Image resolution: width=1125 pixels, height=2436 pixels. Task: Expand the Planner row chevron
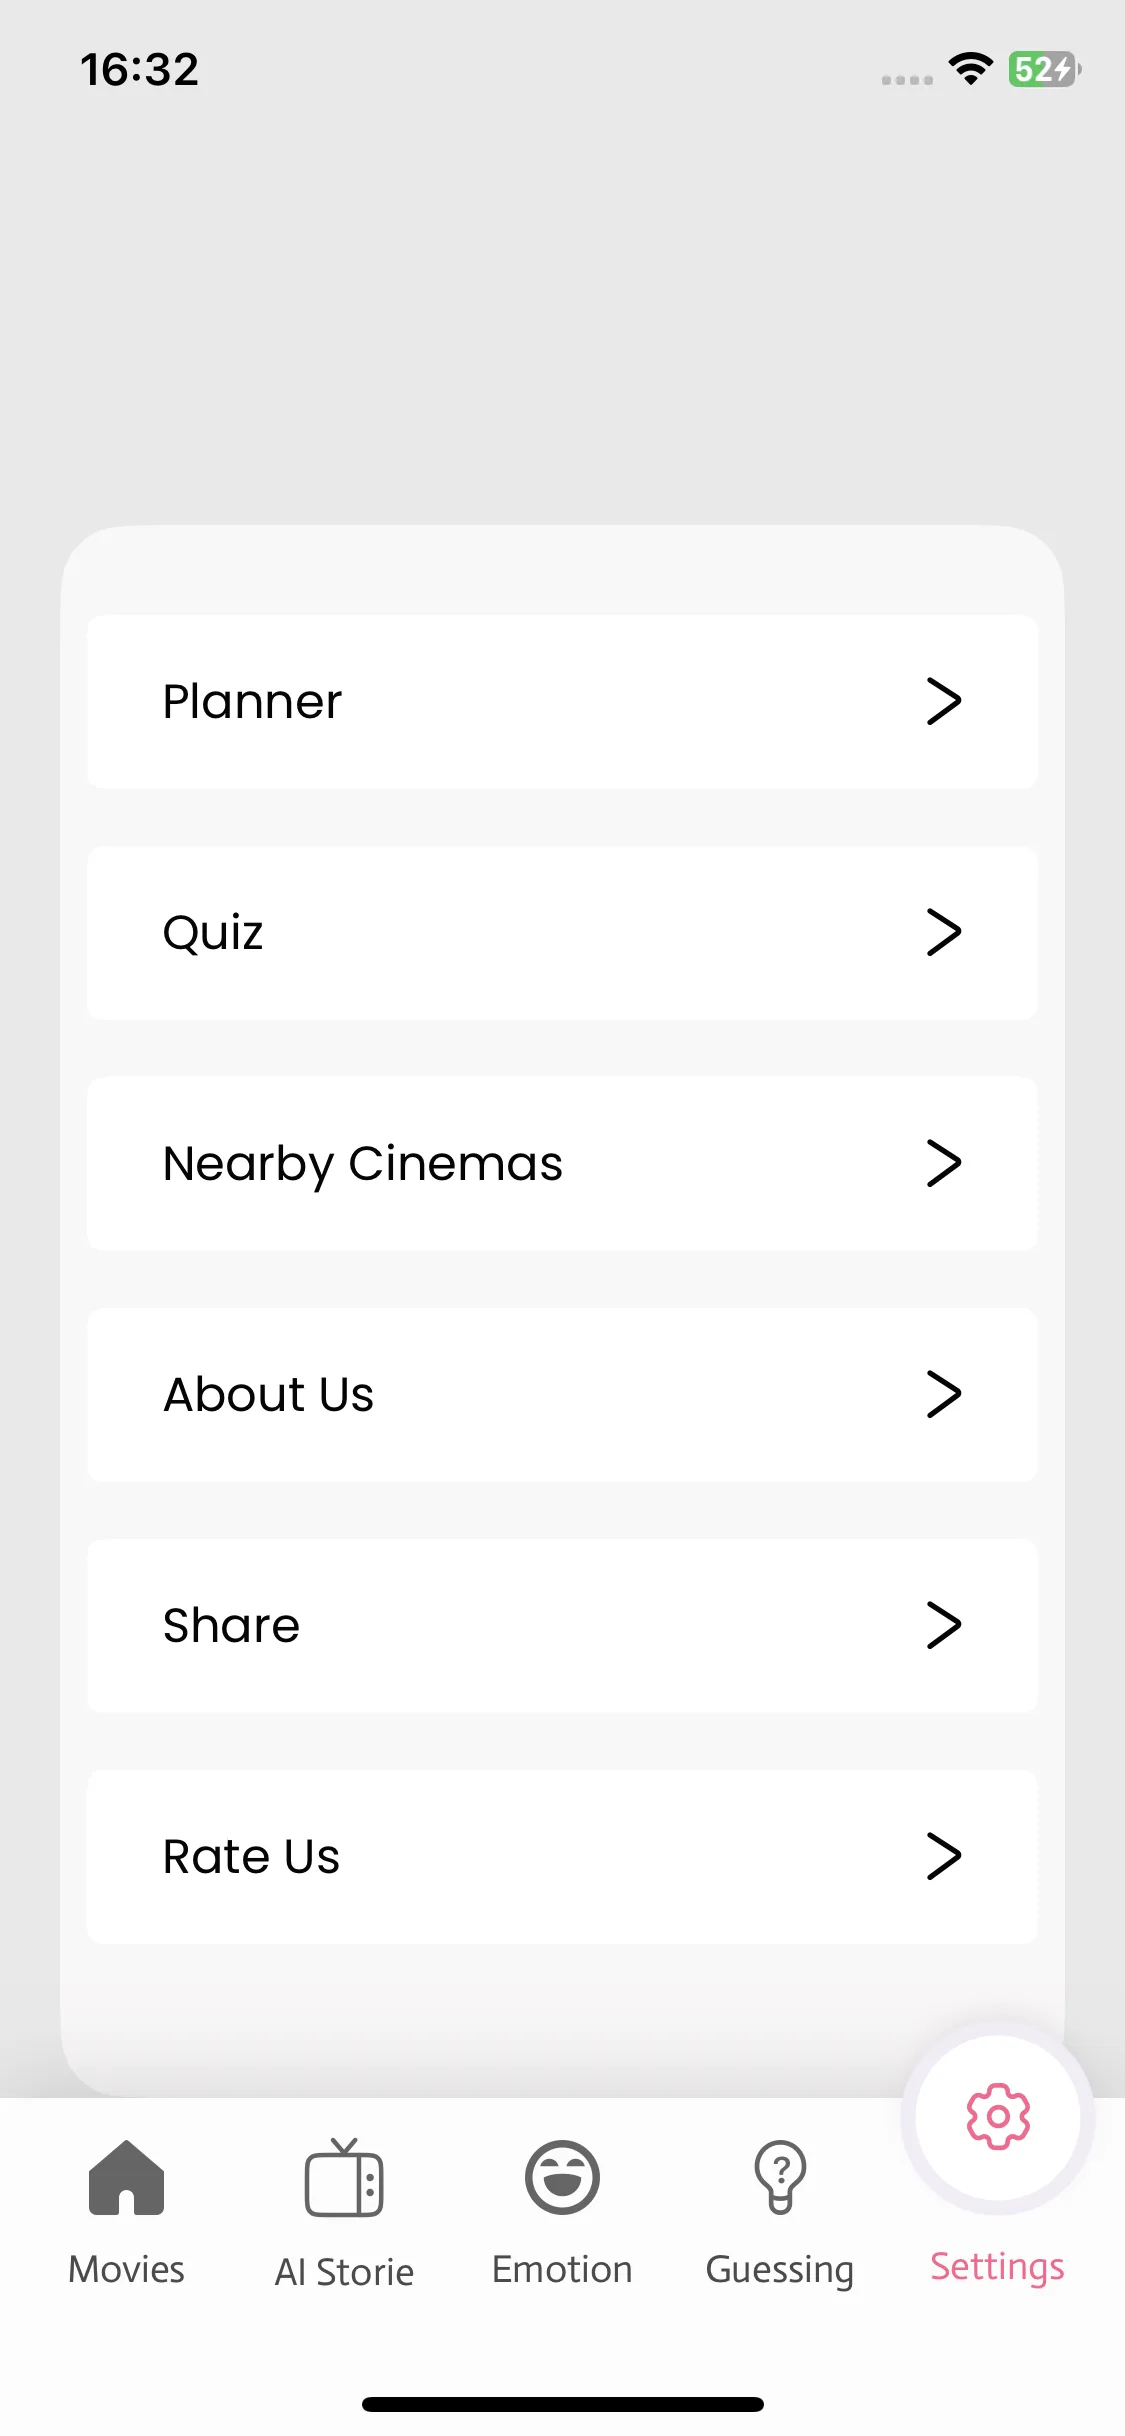943,701
